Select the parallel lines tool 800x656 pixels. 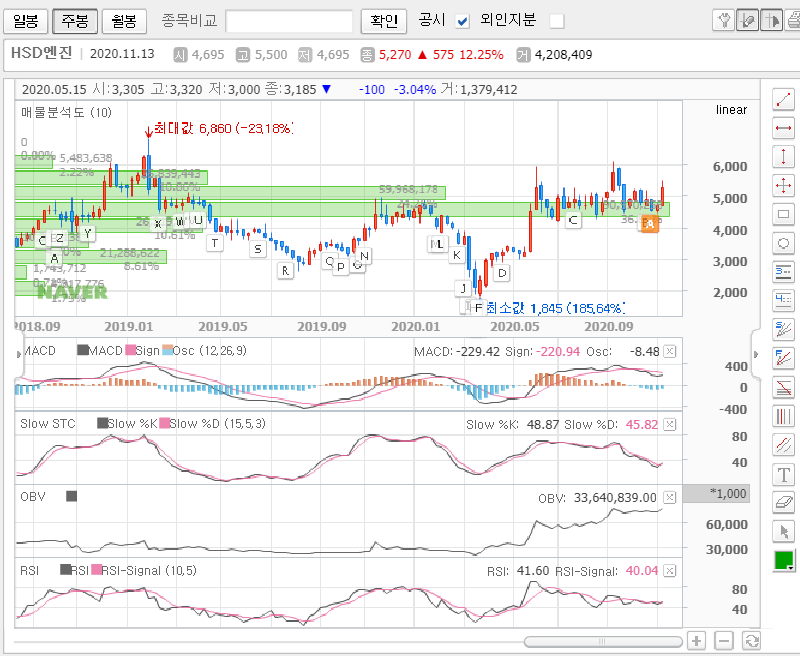coord(783,445)
